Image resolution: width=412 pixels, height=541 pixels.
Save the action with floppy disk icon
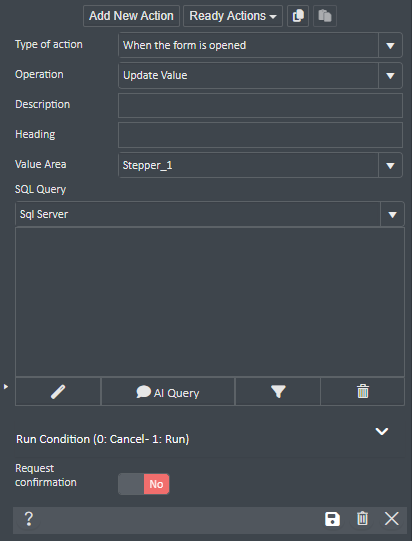pos(332,519)
